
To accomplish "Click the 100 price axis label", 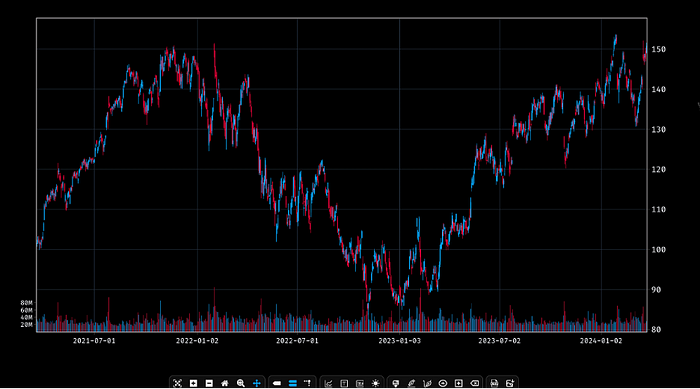I will 658,250.
